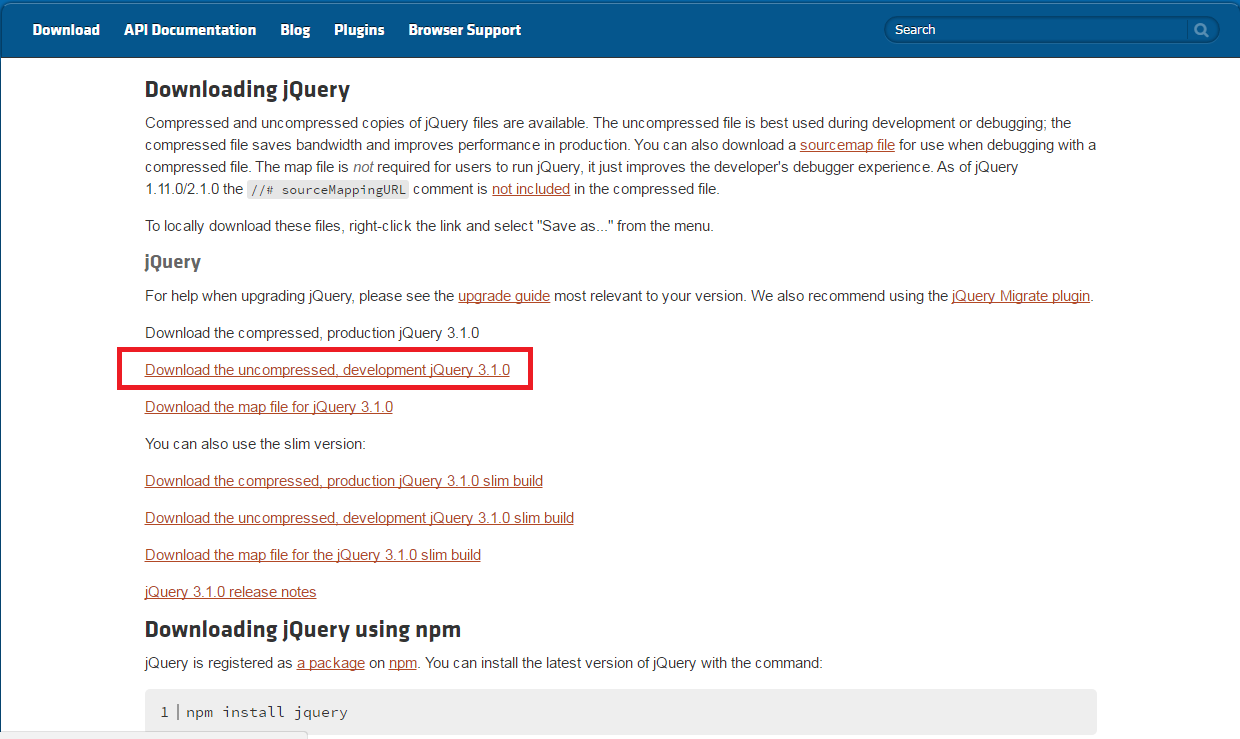
Task: Open 'a package' npm link
Action: tap(331, 663)
